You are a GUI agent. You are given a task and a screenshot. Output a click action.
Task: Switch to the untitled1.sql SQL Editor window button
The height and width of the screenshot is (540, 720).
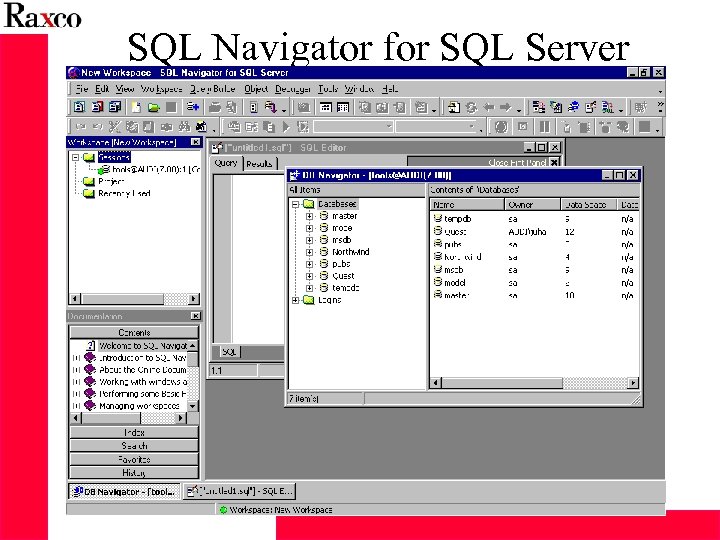click(x=239, y=491)
